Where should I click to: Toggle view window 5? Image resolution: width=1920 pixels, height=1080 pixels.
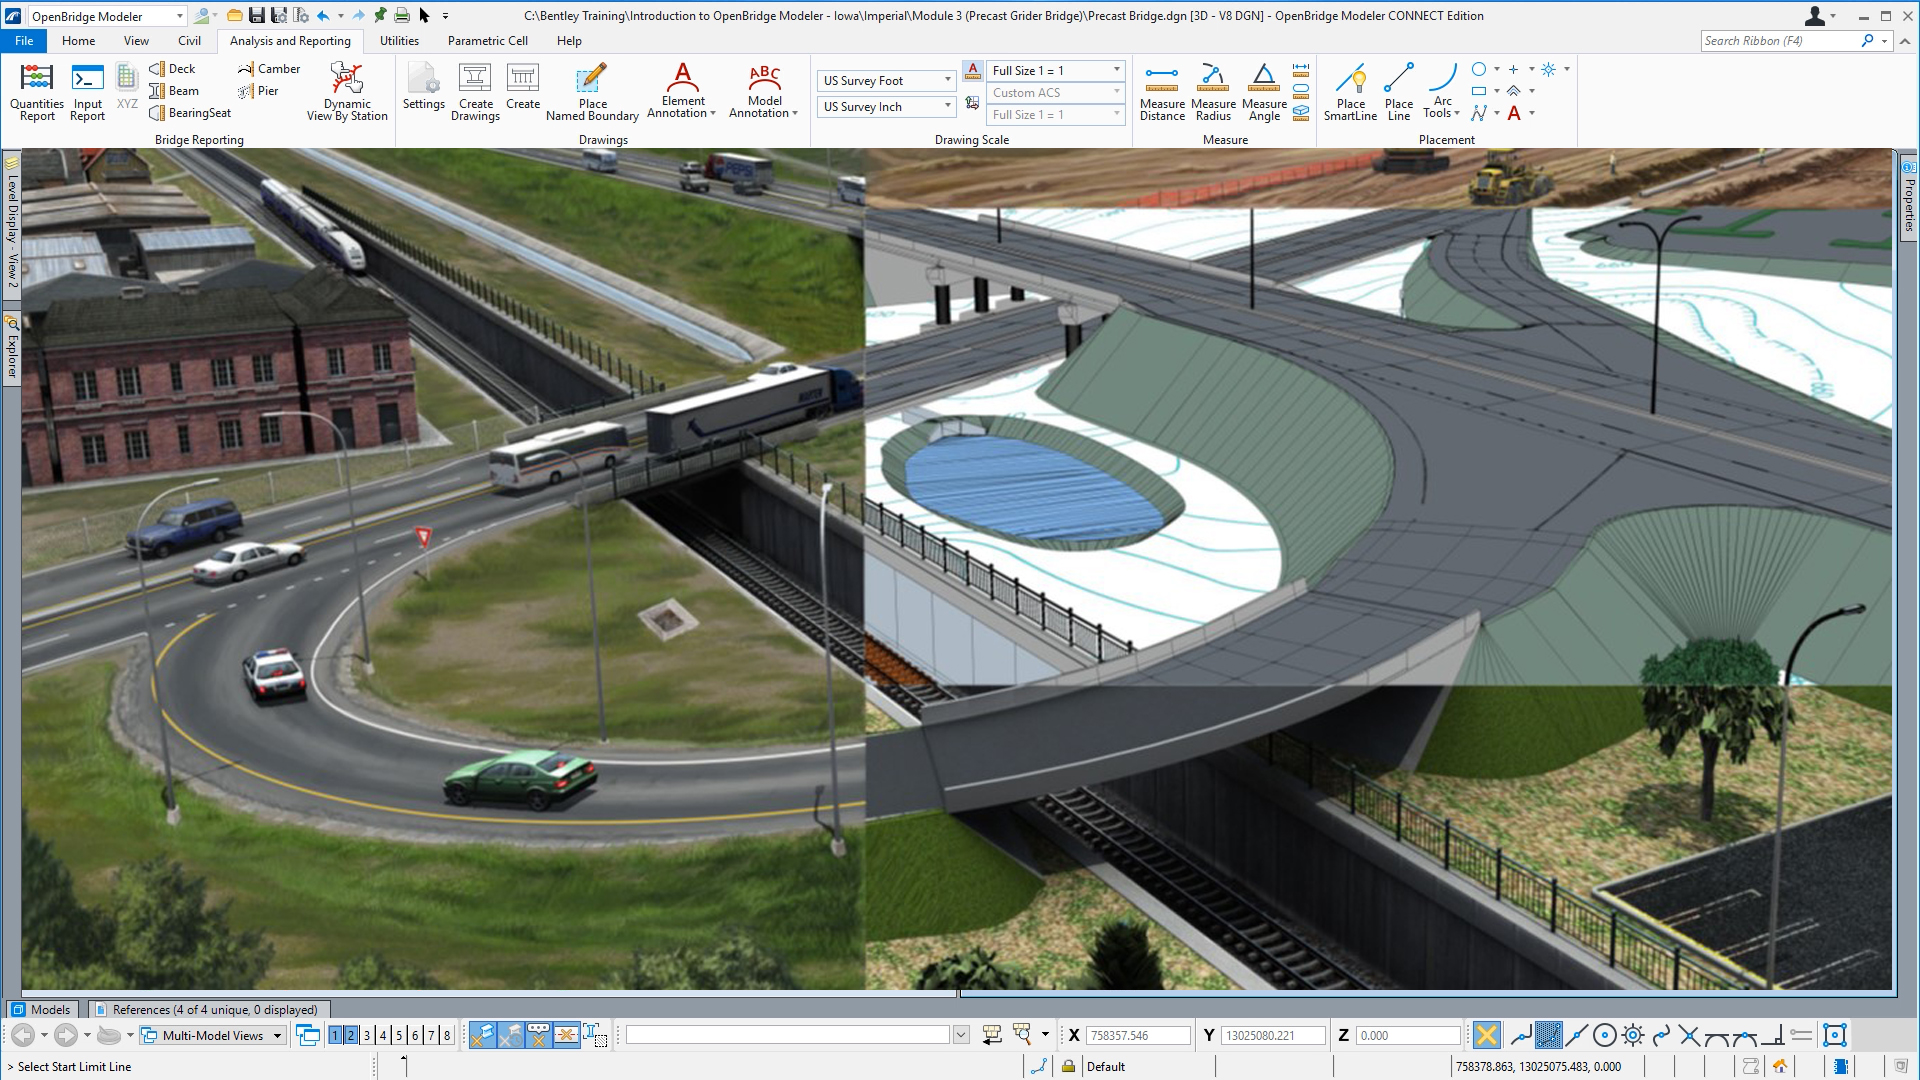tap(399, 1035)
